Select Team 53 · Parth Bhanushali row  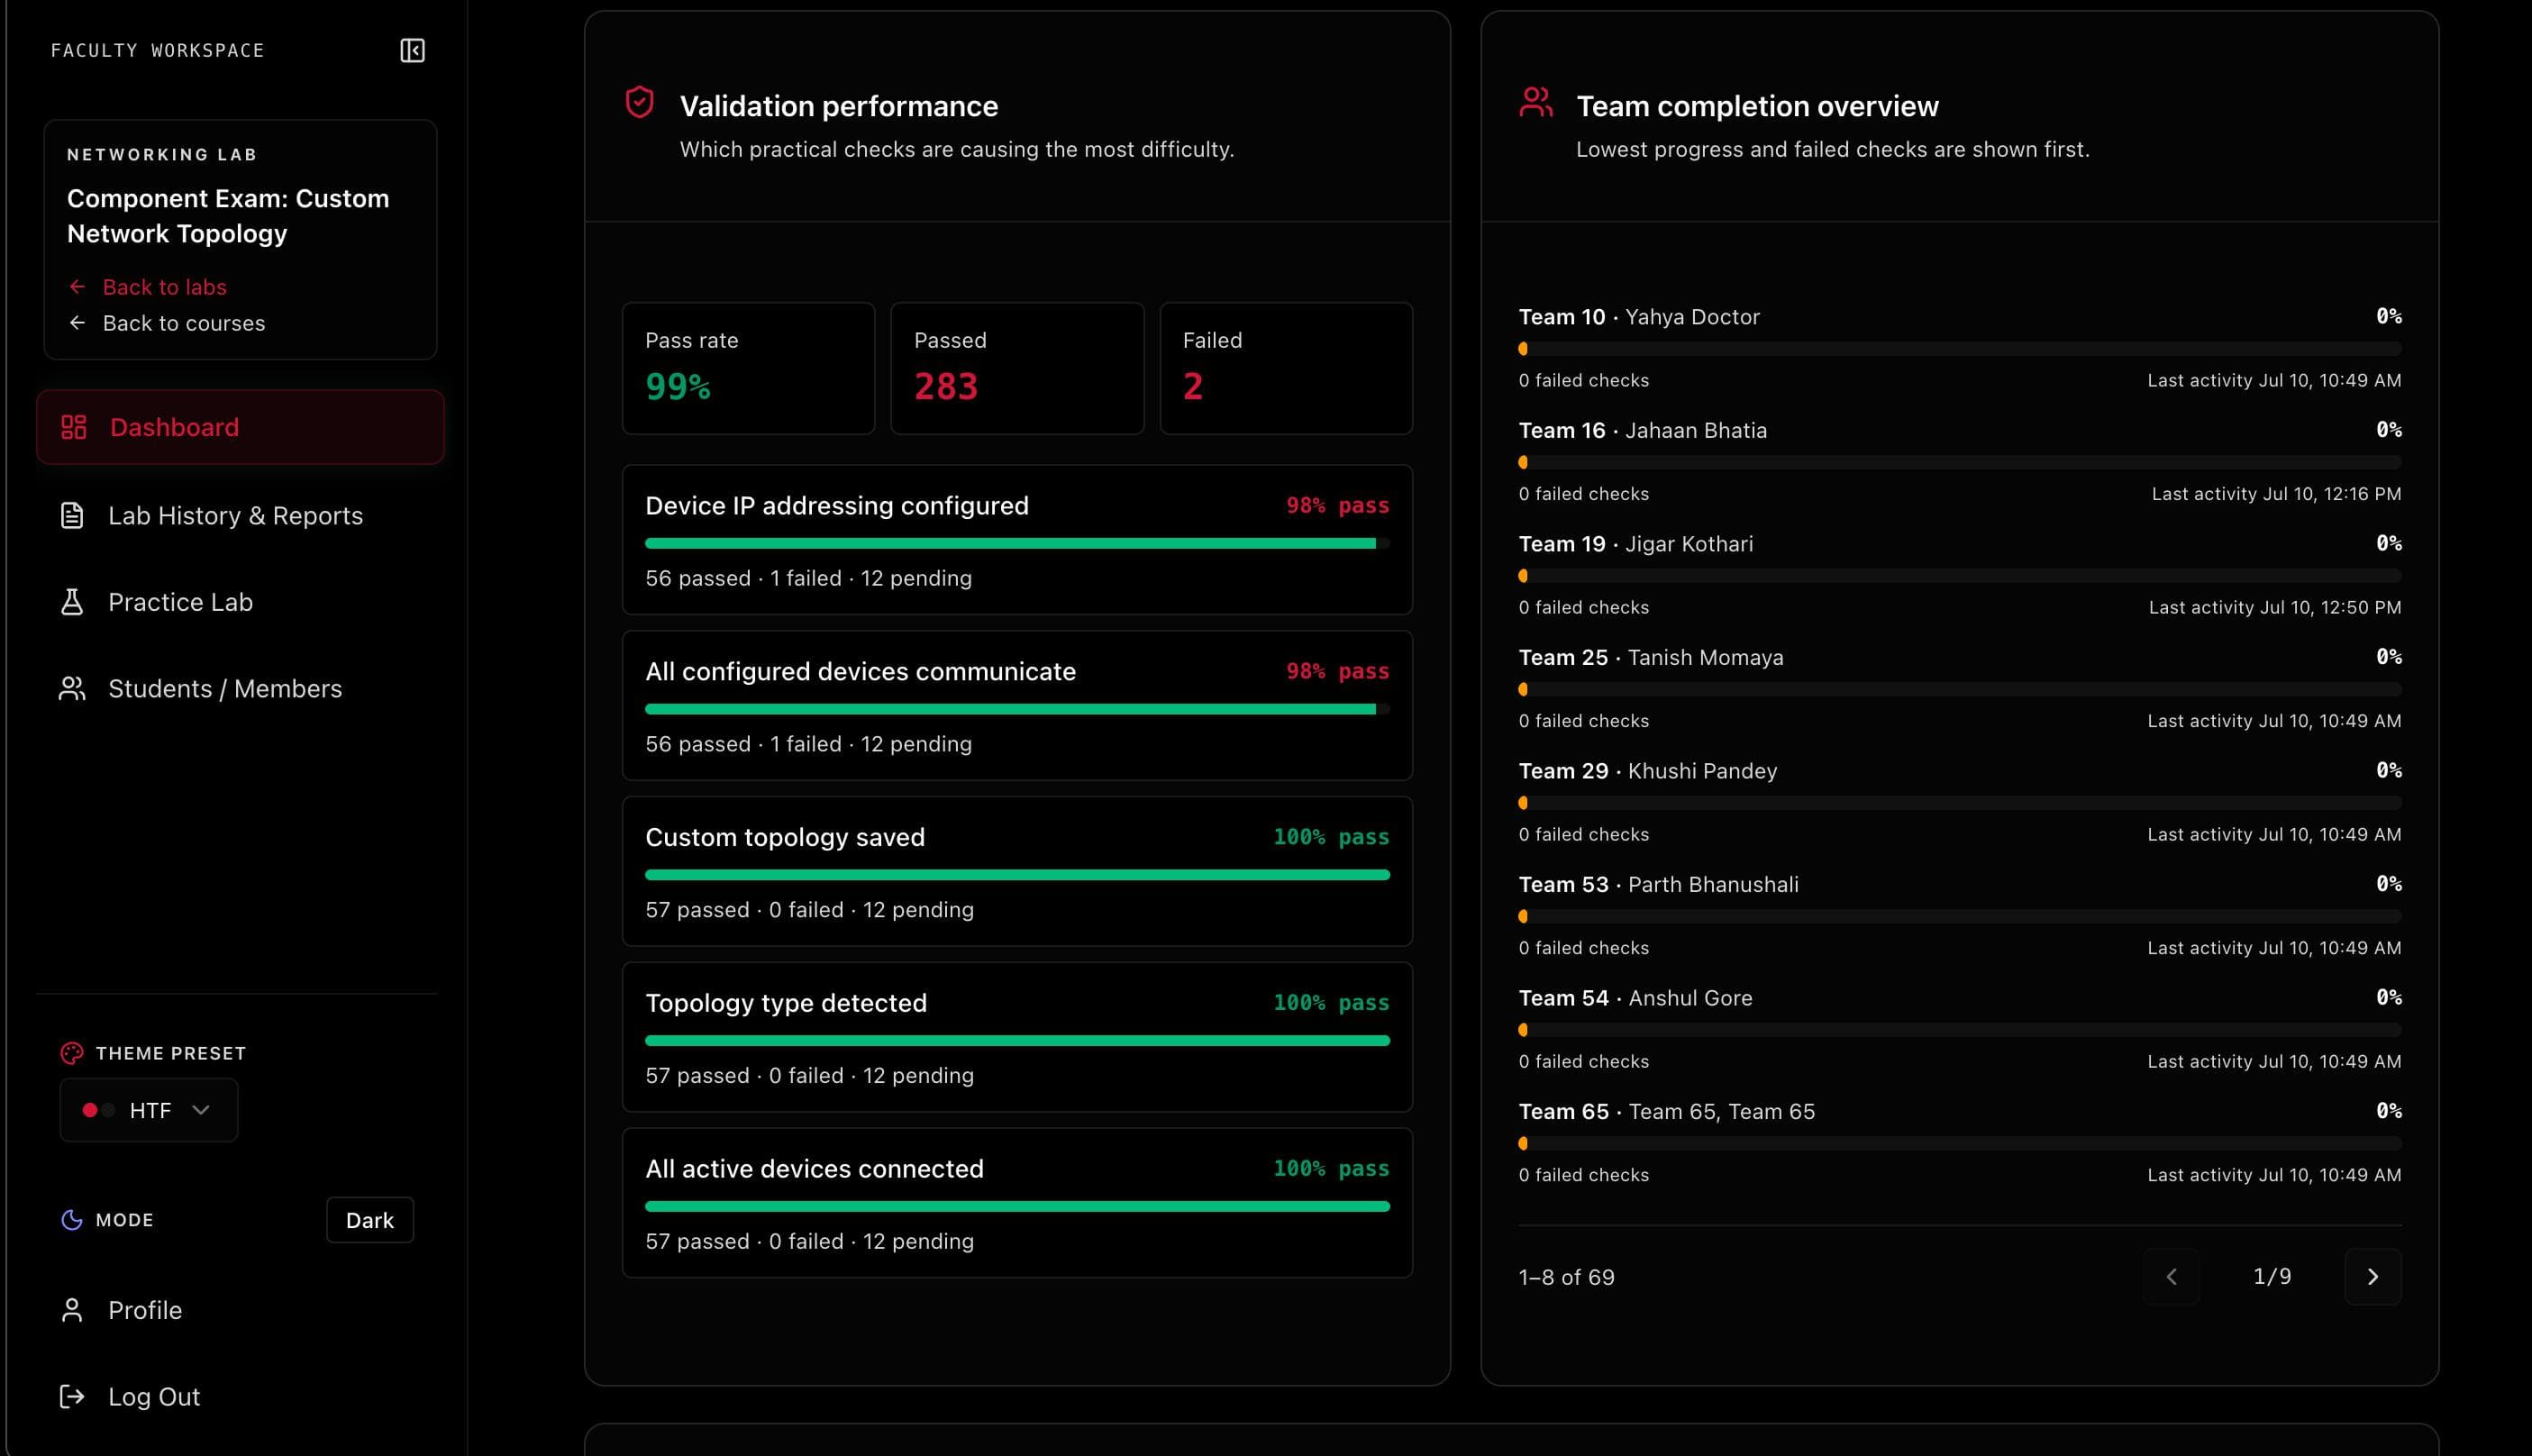pyautogui.click(x=1960, y=915)
